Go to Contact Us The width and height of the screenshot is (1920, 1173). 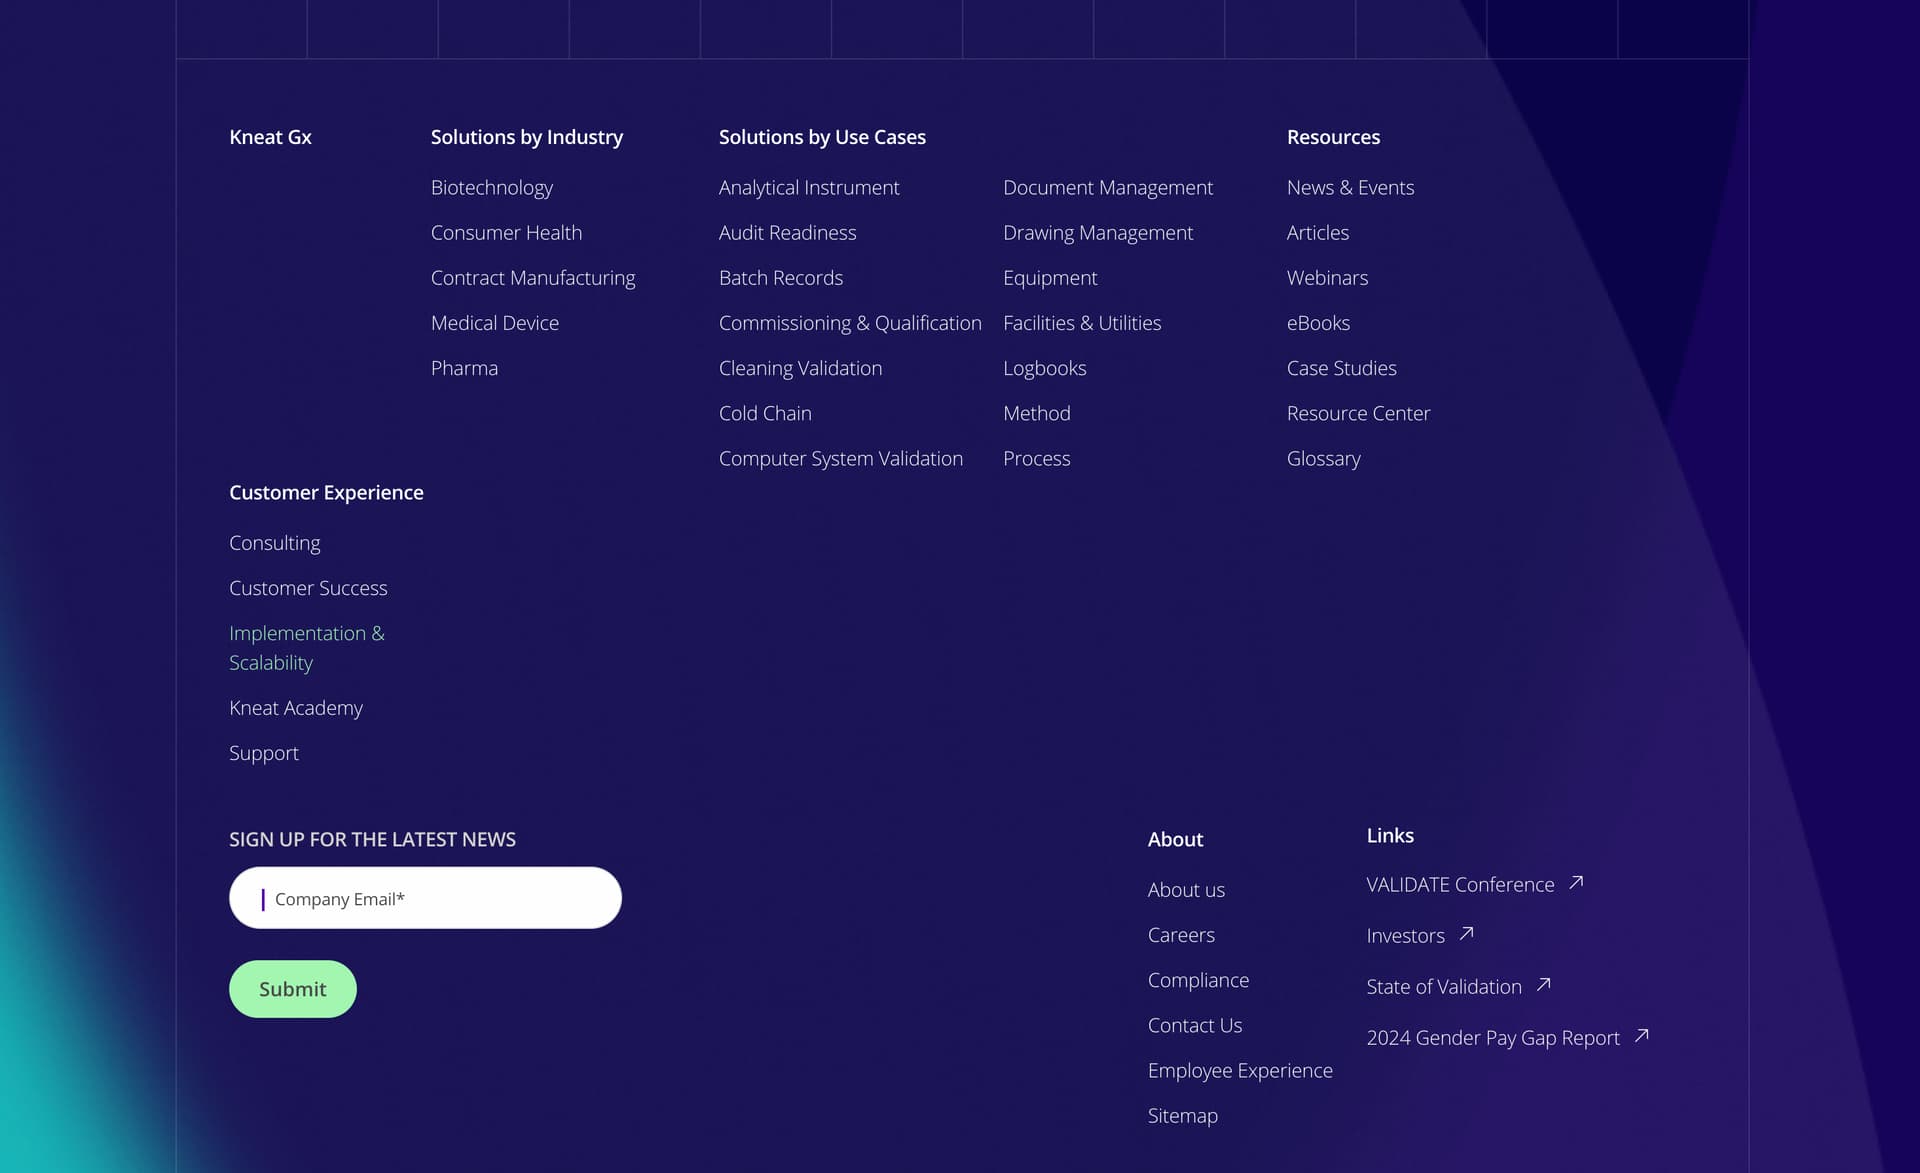(1195, 1025)
